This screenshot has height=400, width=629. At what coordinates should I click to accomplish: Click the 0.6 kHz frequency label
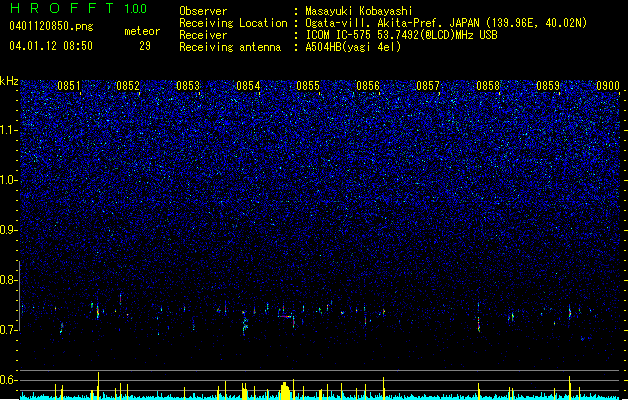[9, 380]
